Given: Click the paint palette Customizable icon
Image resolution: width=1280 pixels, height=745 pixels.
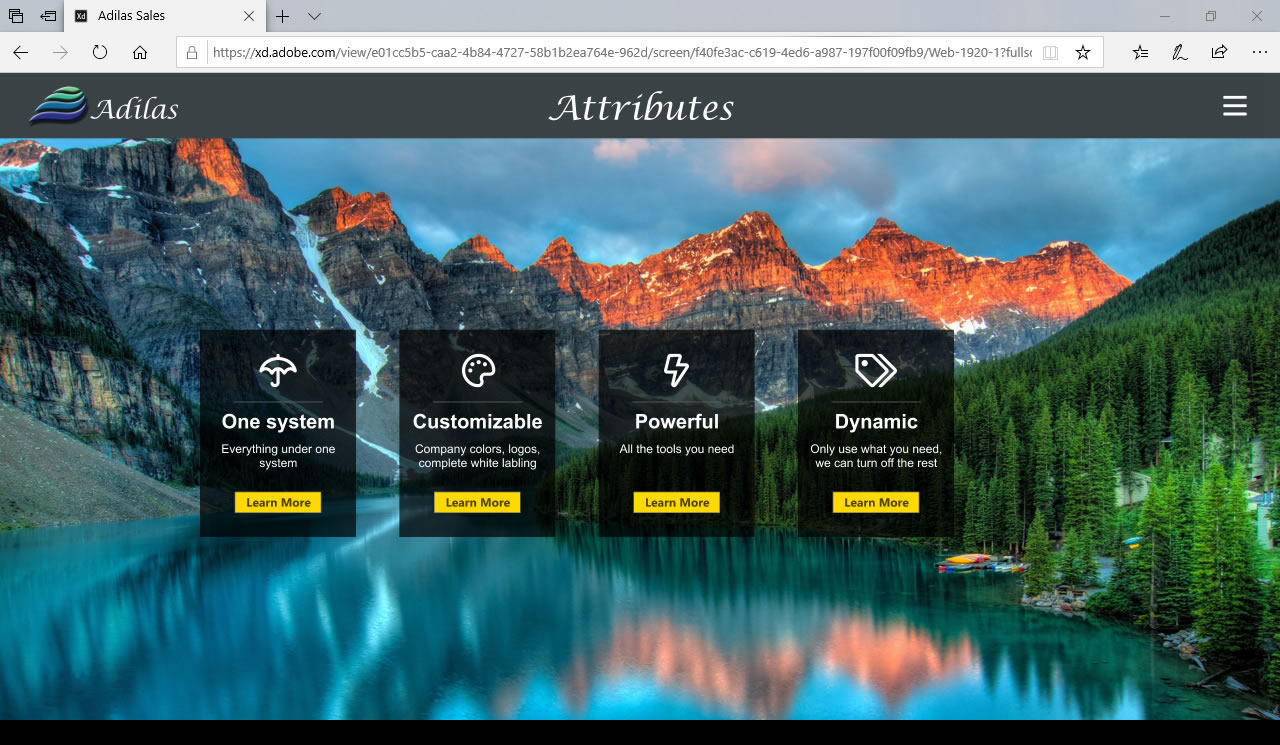Looking at the screenshot, I should (478, 370).
